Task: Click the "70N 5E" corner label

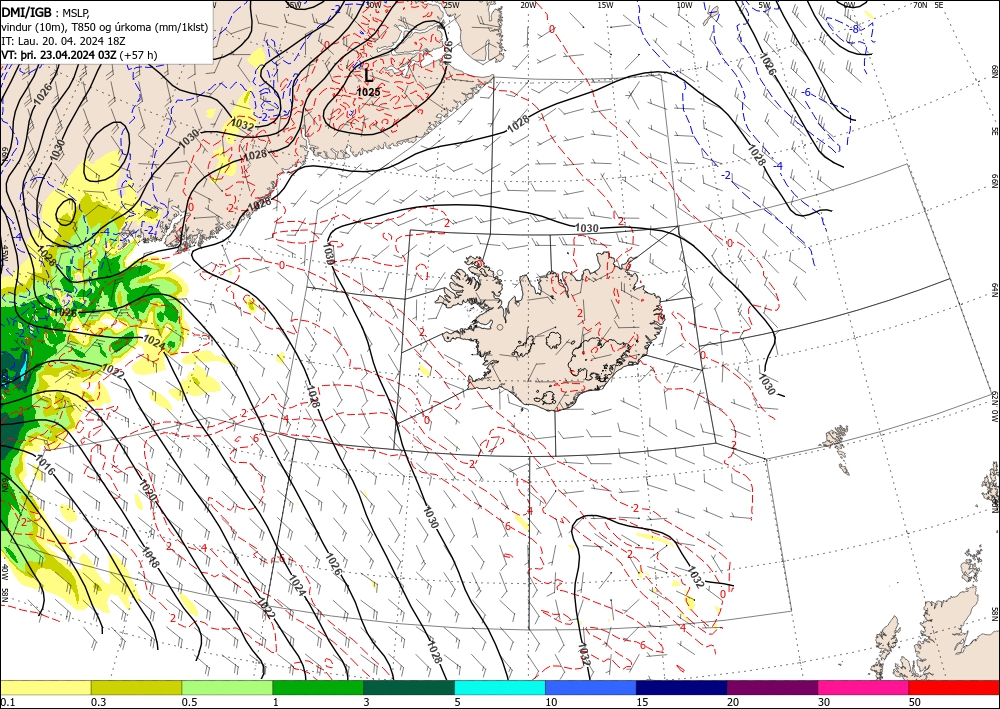Action: [x=928, y=5]
